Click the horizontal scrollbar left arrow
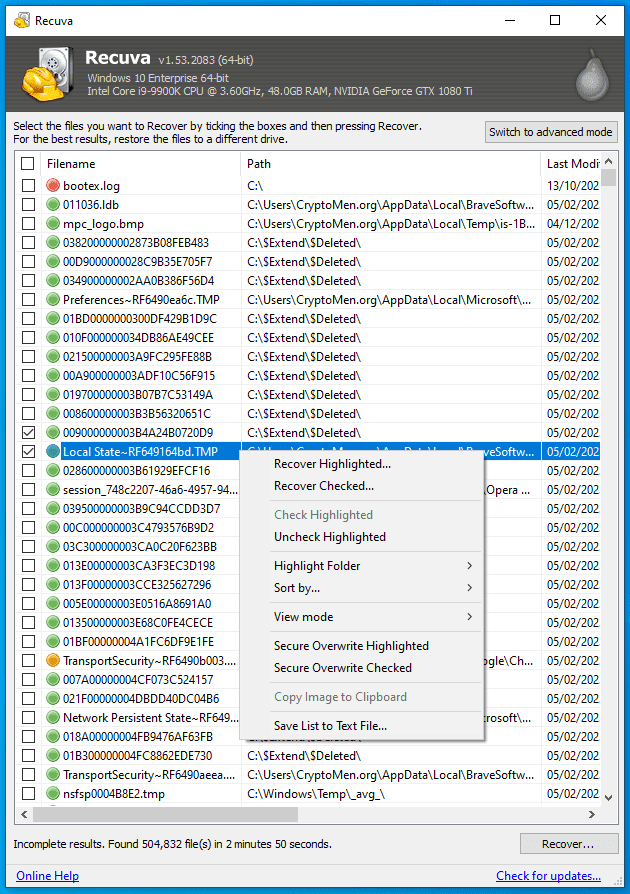 coord(24,814)
